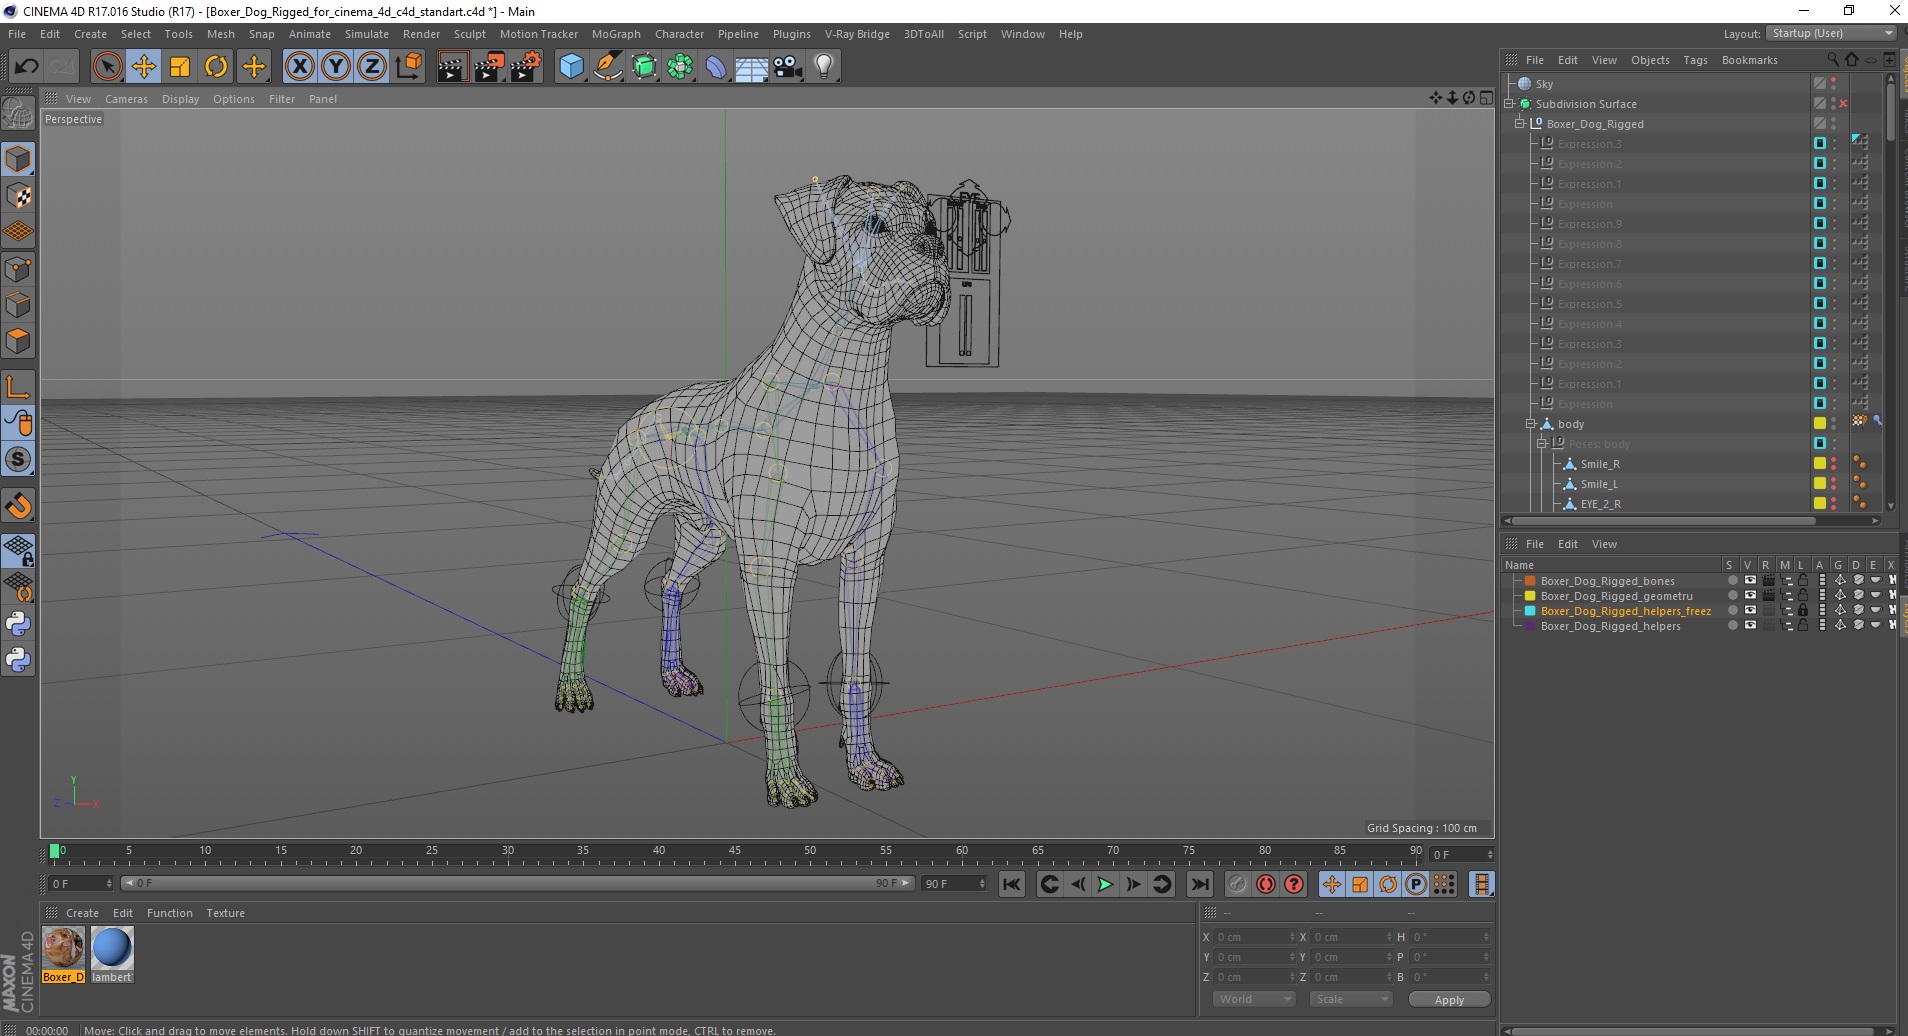
Task: Toggle Snap enable magnet icon
Action: 18,506
